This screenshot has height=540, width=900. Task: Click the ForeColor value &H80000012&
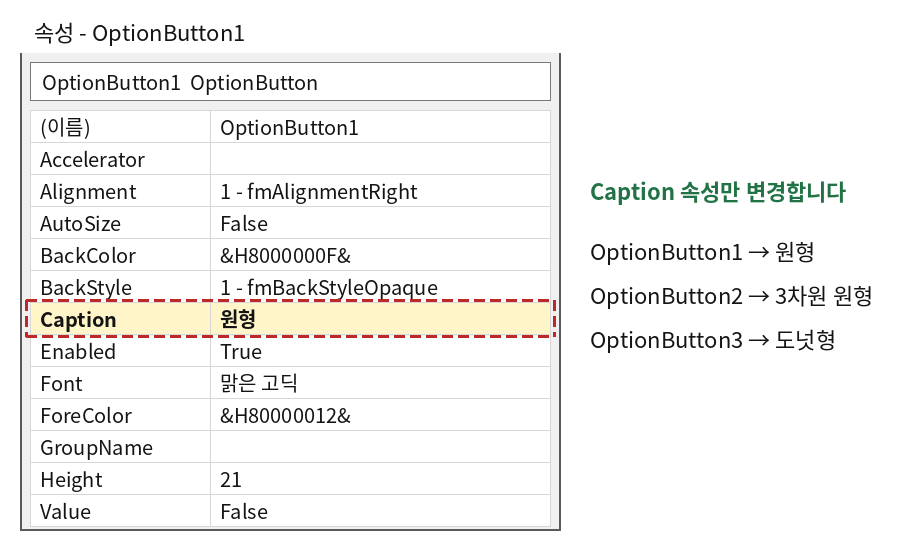point(380,415)
